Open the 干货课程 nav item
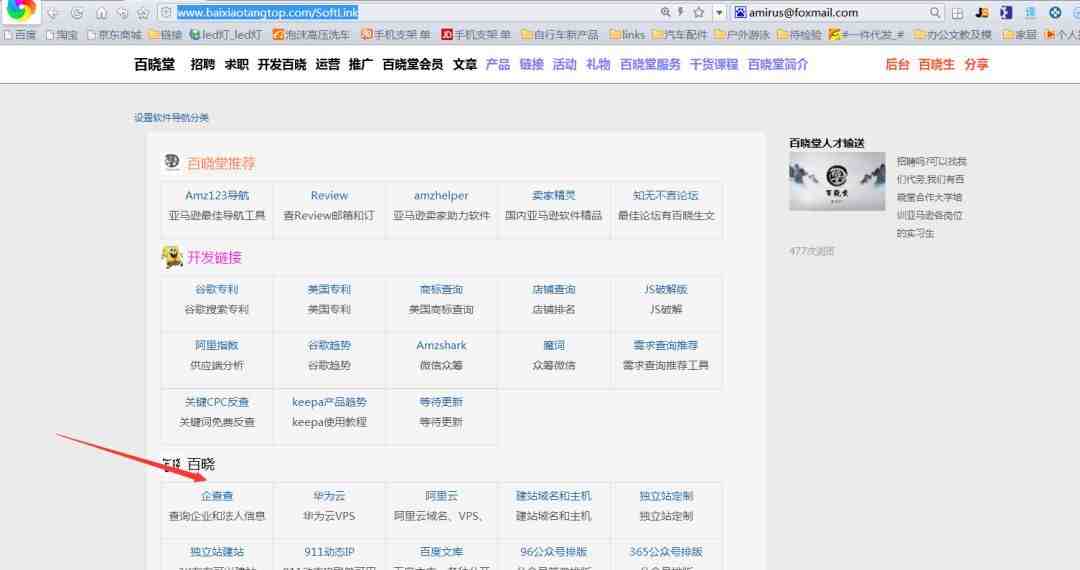 pyautogui.click(x=714, y=64)
